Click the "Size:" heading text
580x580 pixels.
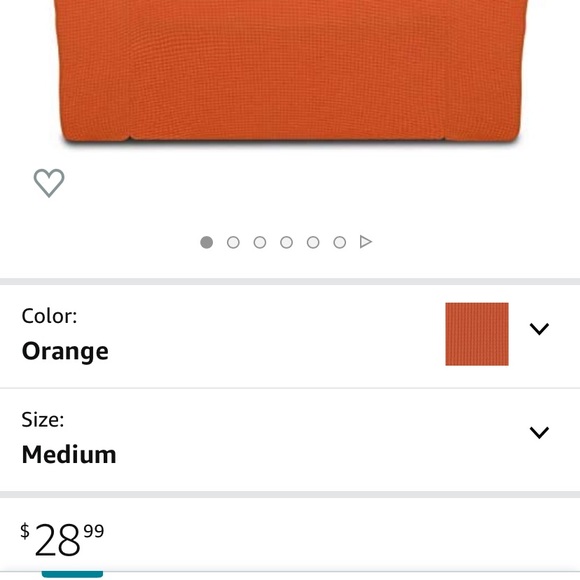43,420
